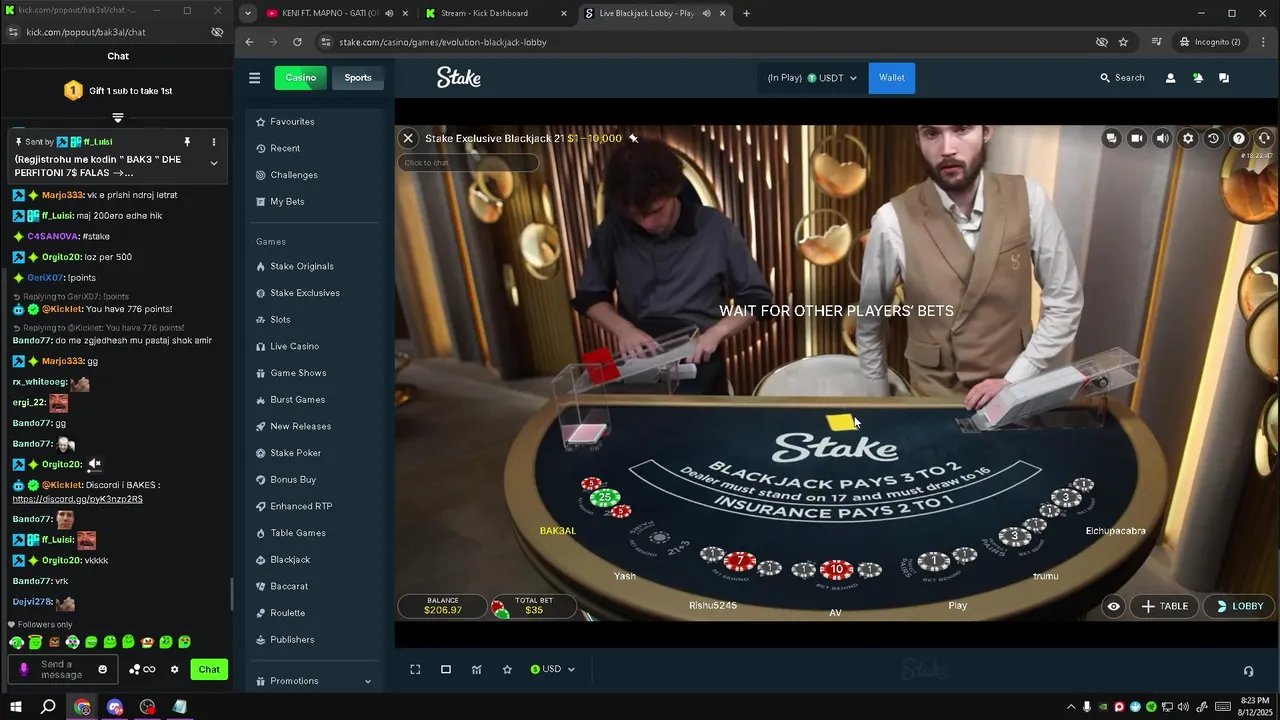Mute the game sound speaker icon
This screenshot has height=720, width=1280.
pyautogui.click(x=1162, y=139)
